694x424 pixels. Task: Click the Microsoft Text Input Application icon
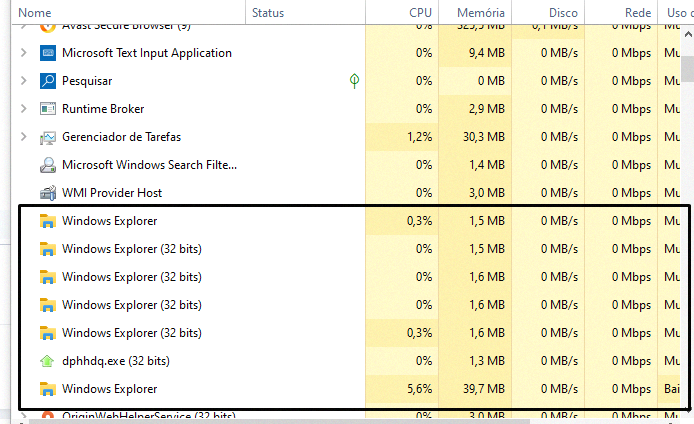coord(48,53)
